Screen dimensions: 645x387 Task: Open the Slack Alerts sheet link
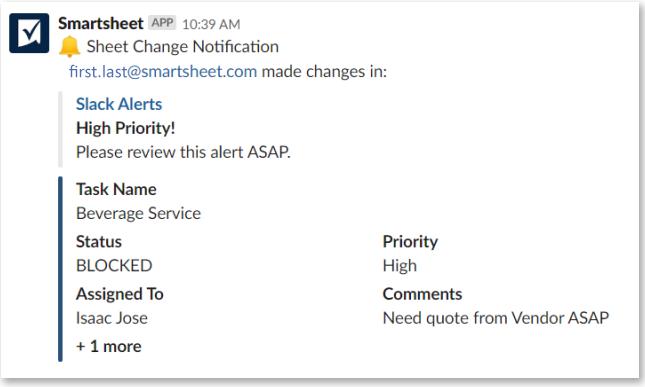coord(119,104)
